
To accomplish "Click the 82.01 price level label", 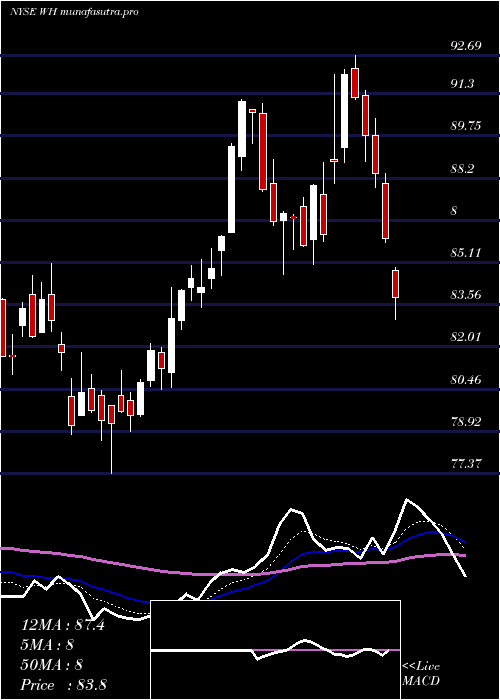I will [x=466, y=337].
